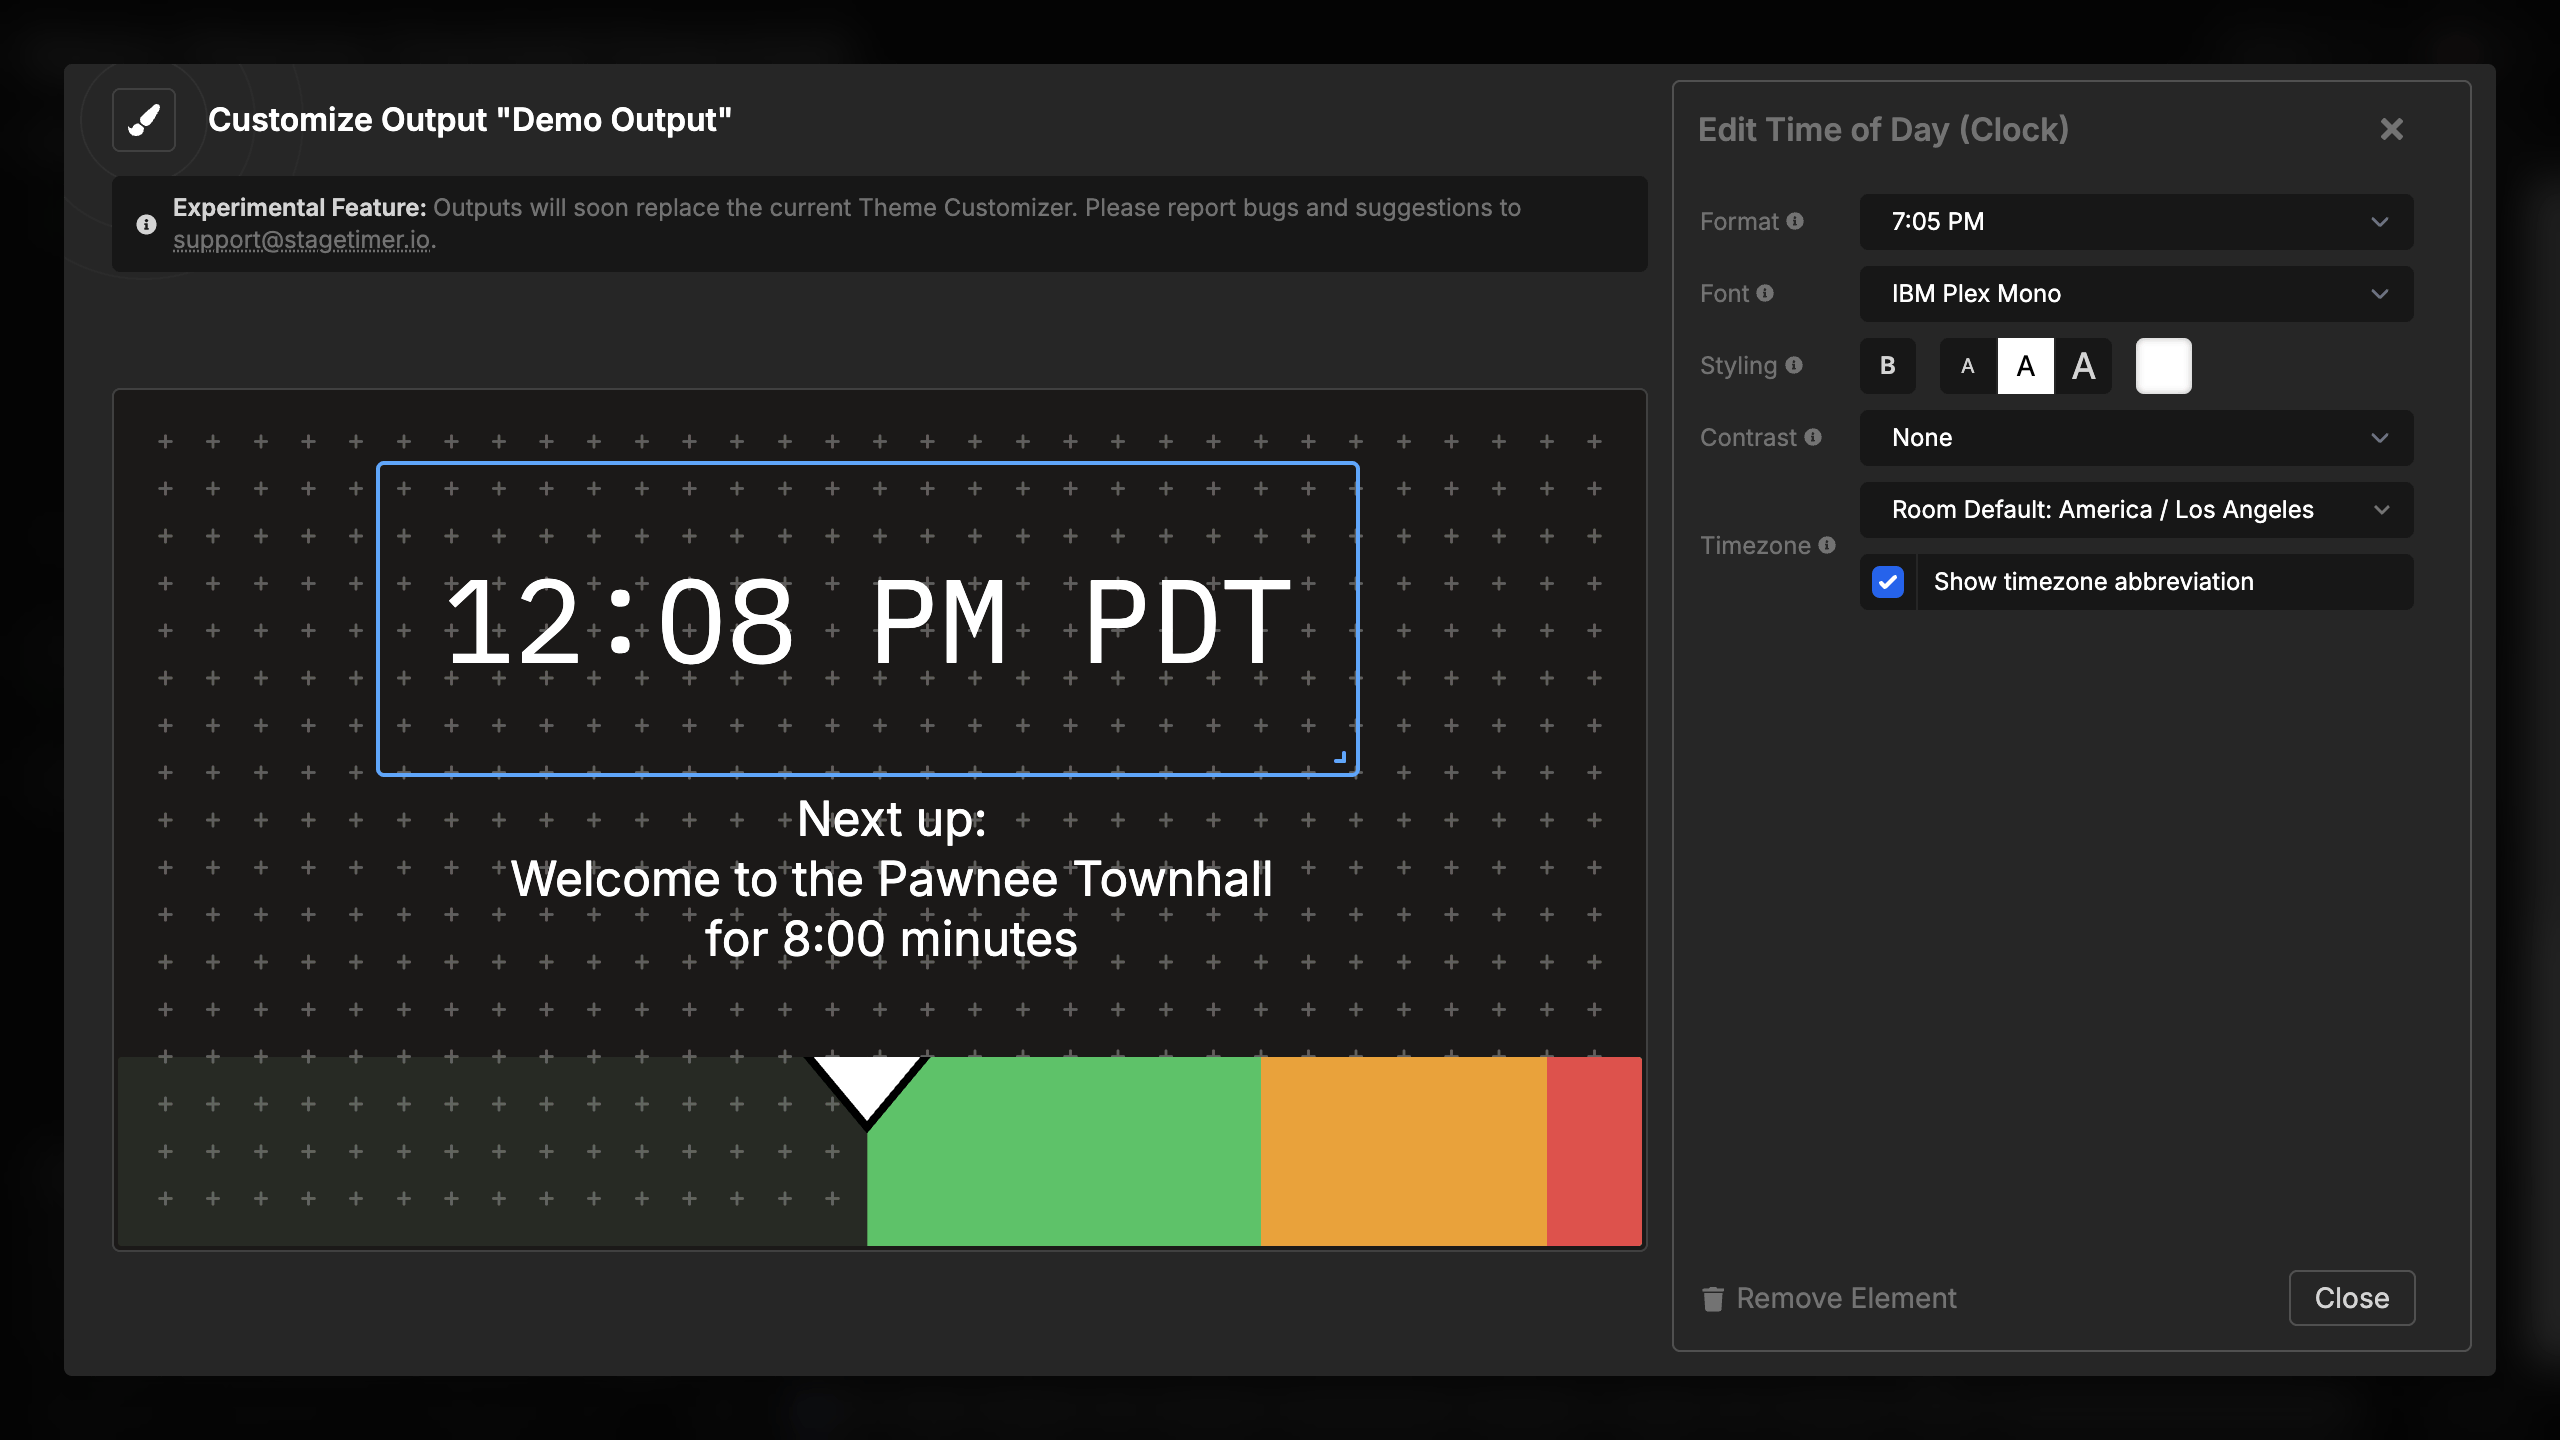Open the Timezone dropdown showing America / Los Angeles
Viewport: 2560px width, 1440px height.
click(x=2135, y=509)
